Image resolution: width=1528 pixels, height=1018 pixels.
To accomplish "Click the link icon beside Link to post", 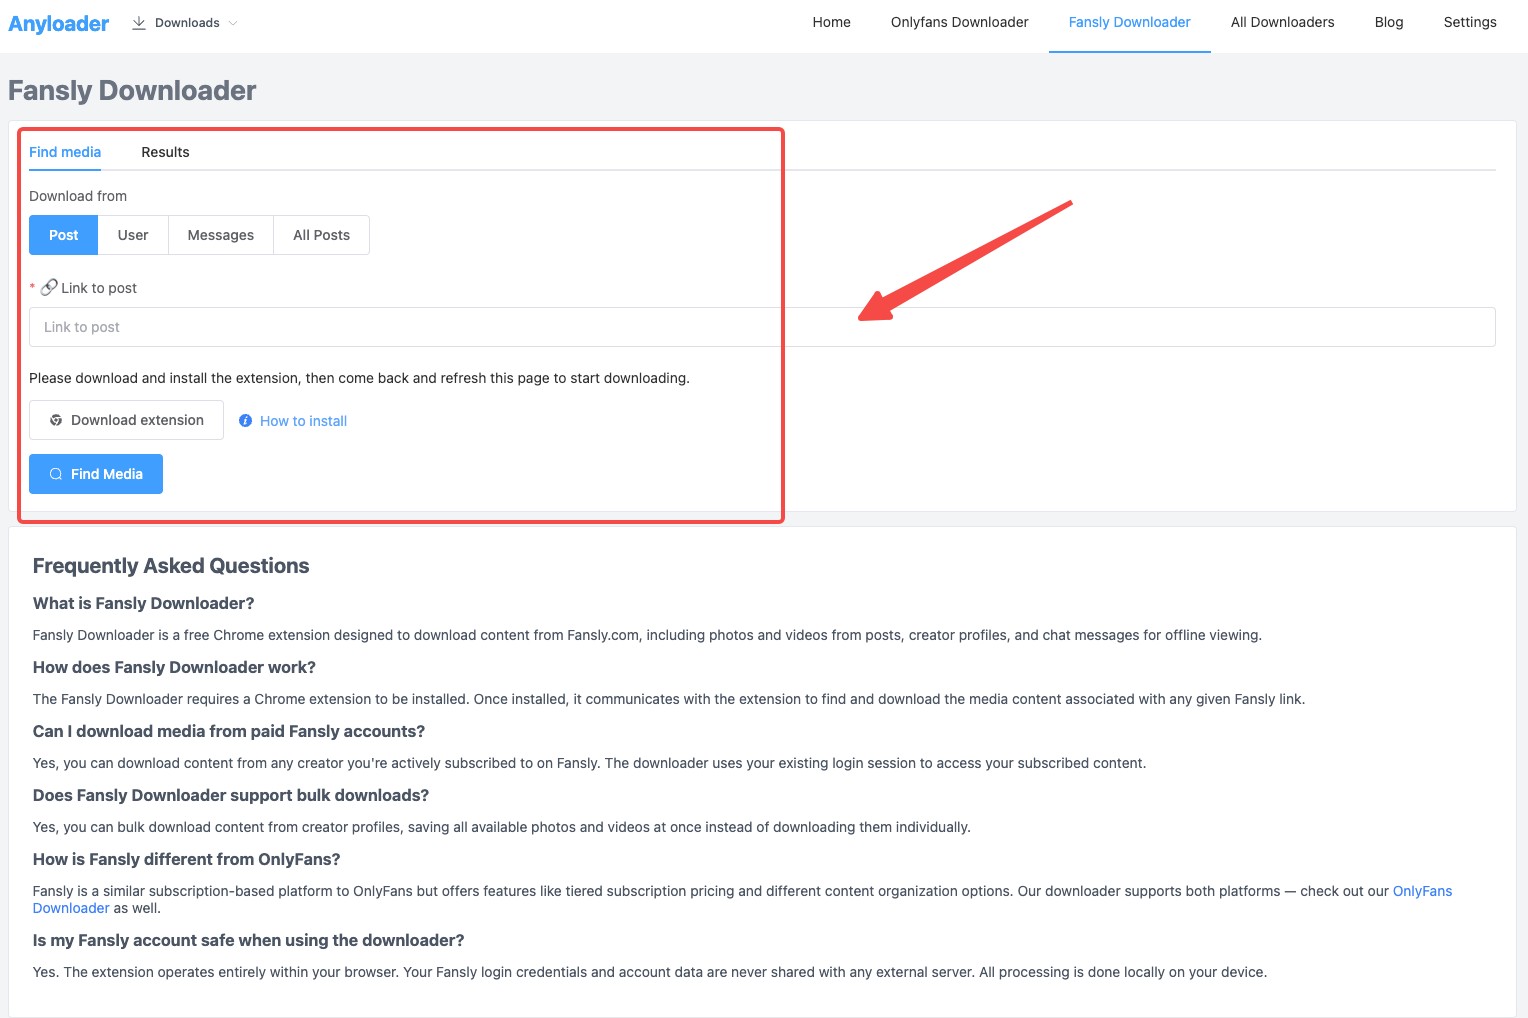I will [x=49, y=287].
